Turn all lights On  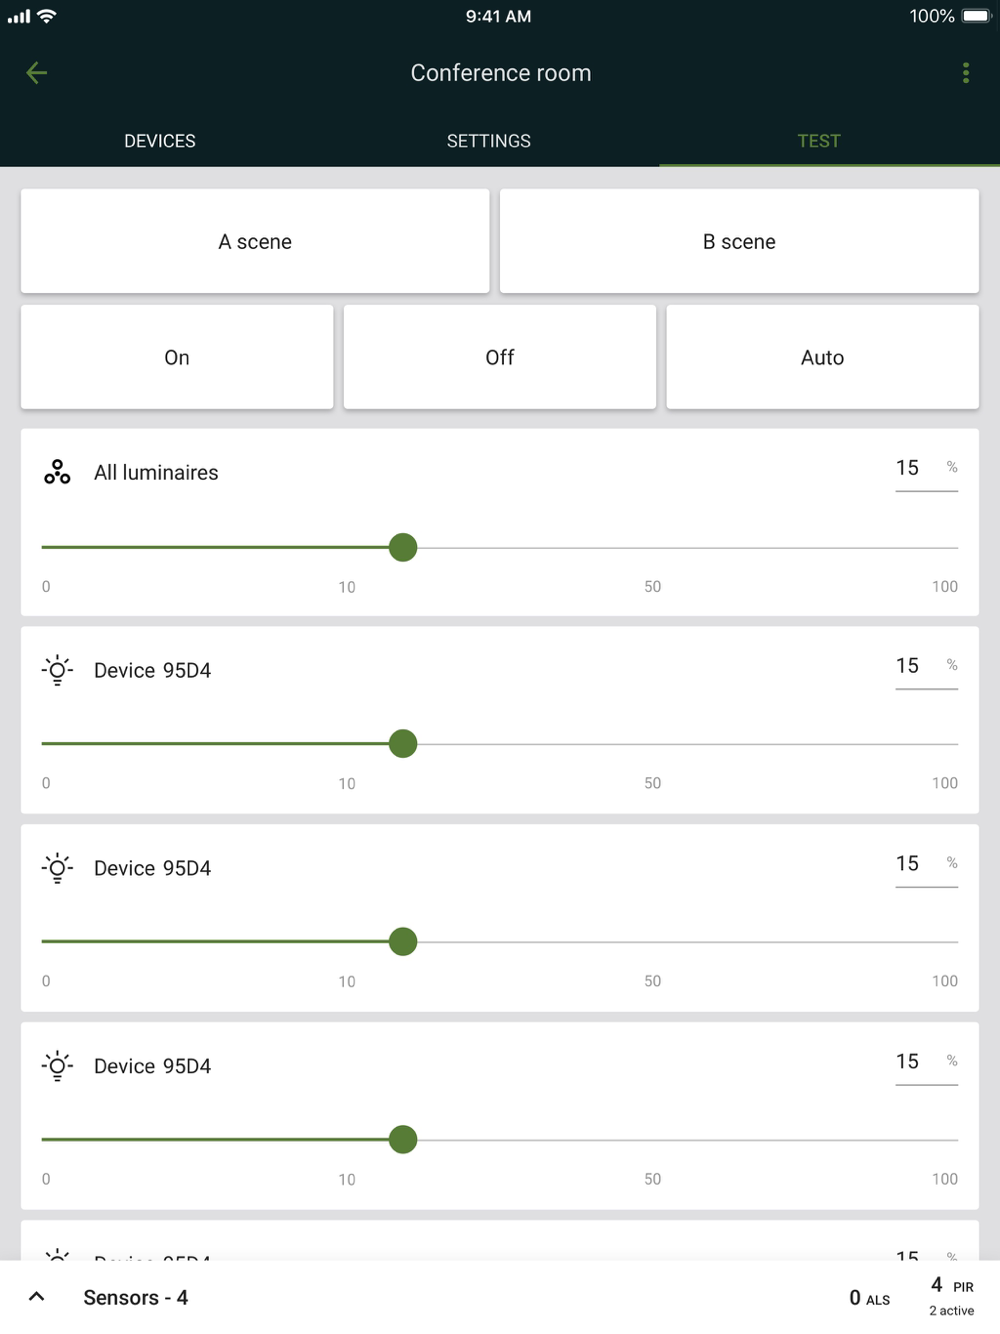point(177,357)
